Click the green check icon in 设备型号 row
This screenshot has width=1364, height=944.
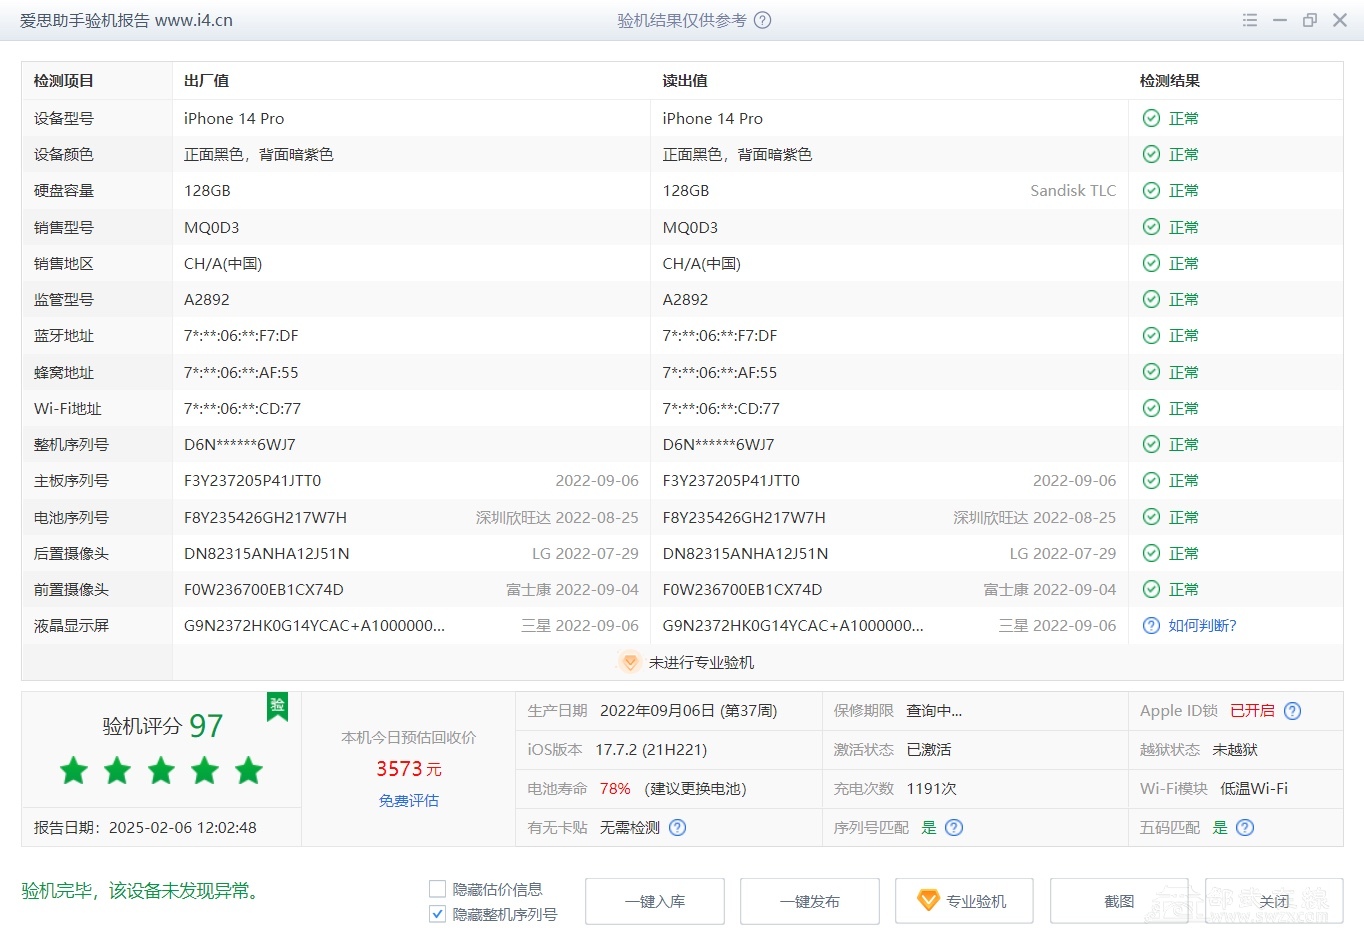[x=1151, y=118]
